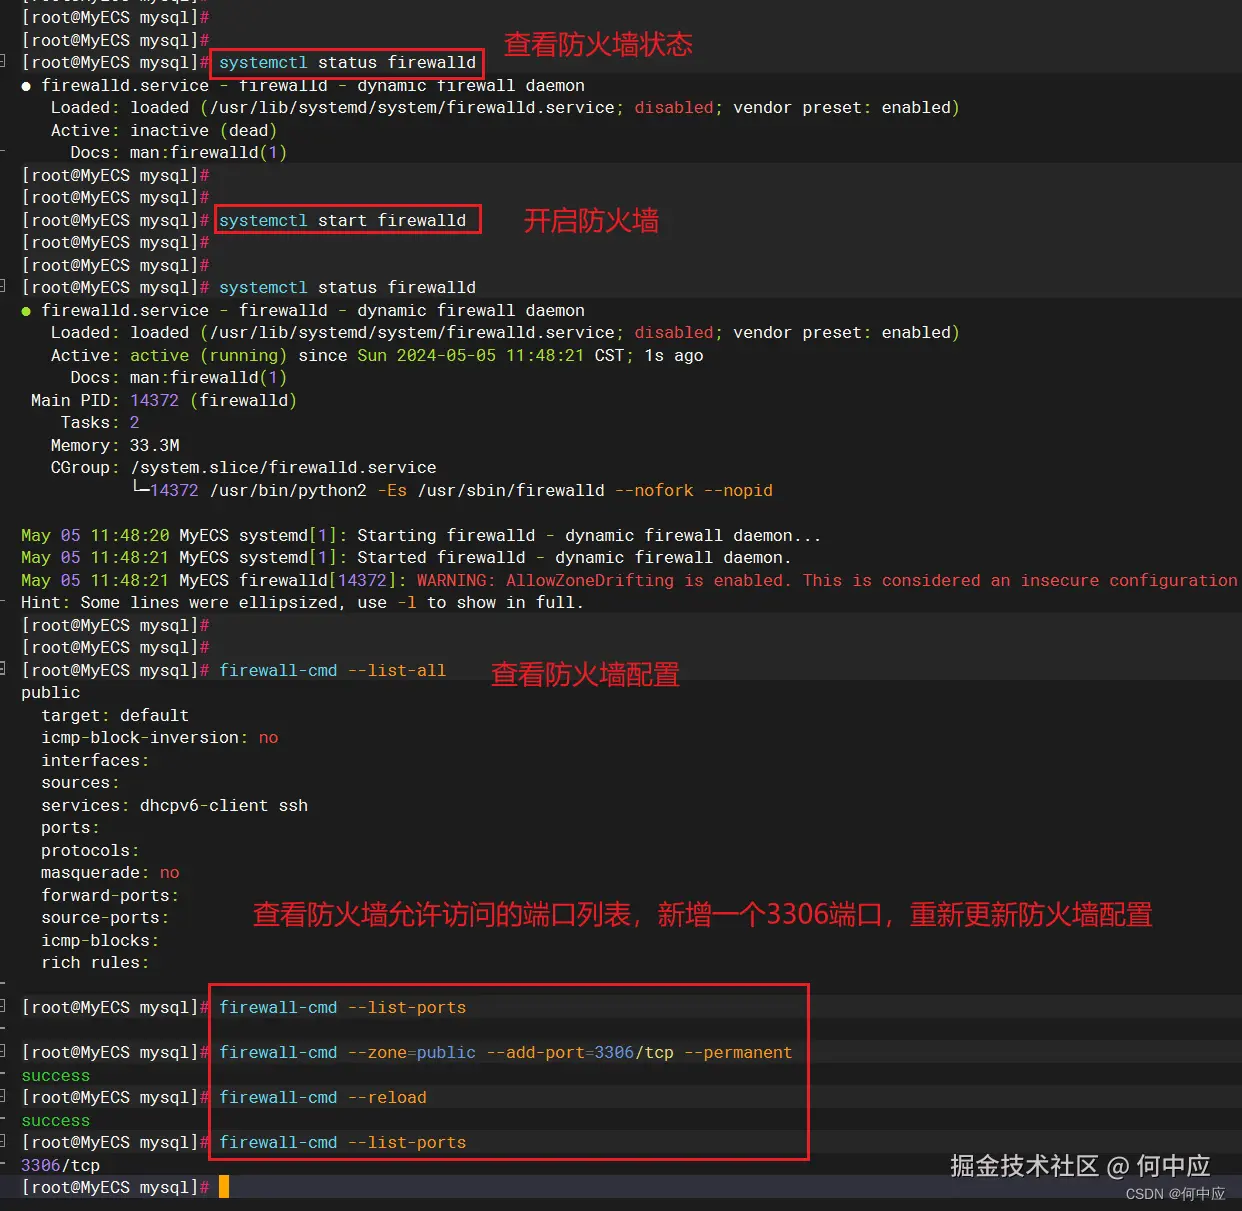Select the 'Active: inactive (dead)' status line
The width and height of the screenshot is (1242, 1211).
click(x=164, y=130)
